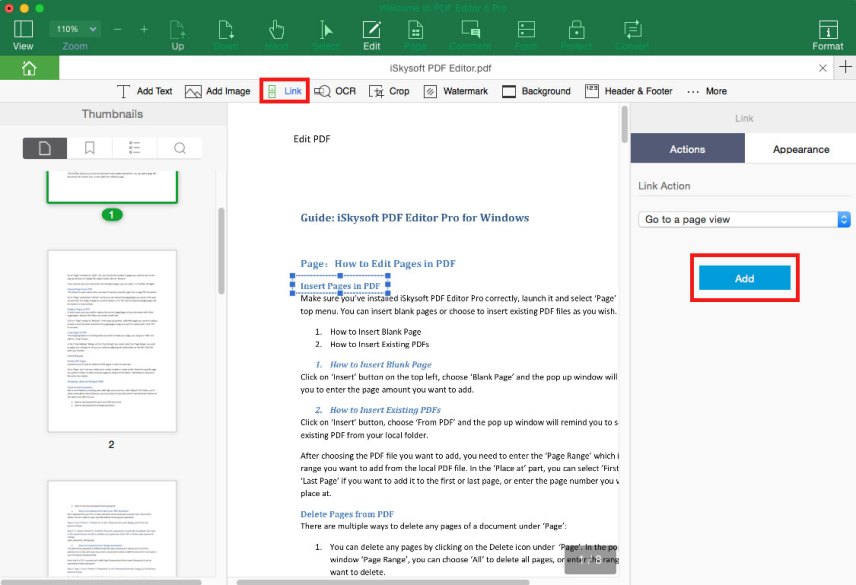
Task: Expand the More tools menu
Action: pyautogui.click(x=707, y=91)
